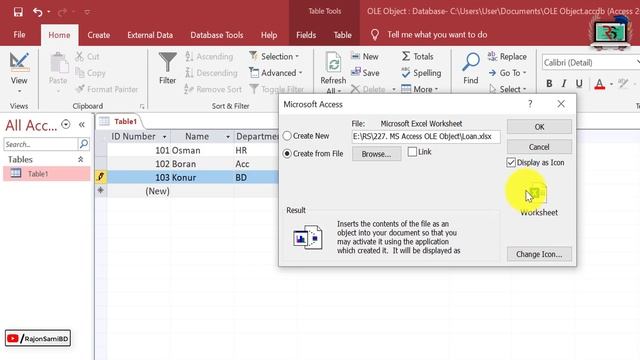Collapse navigation pane with double chevron
This screenshot has height=360, width=640.
tap(82, 124)
